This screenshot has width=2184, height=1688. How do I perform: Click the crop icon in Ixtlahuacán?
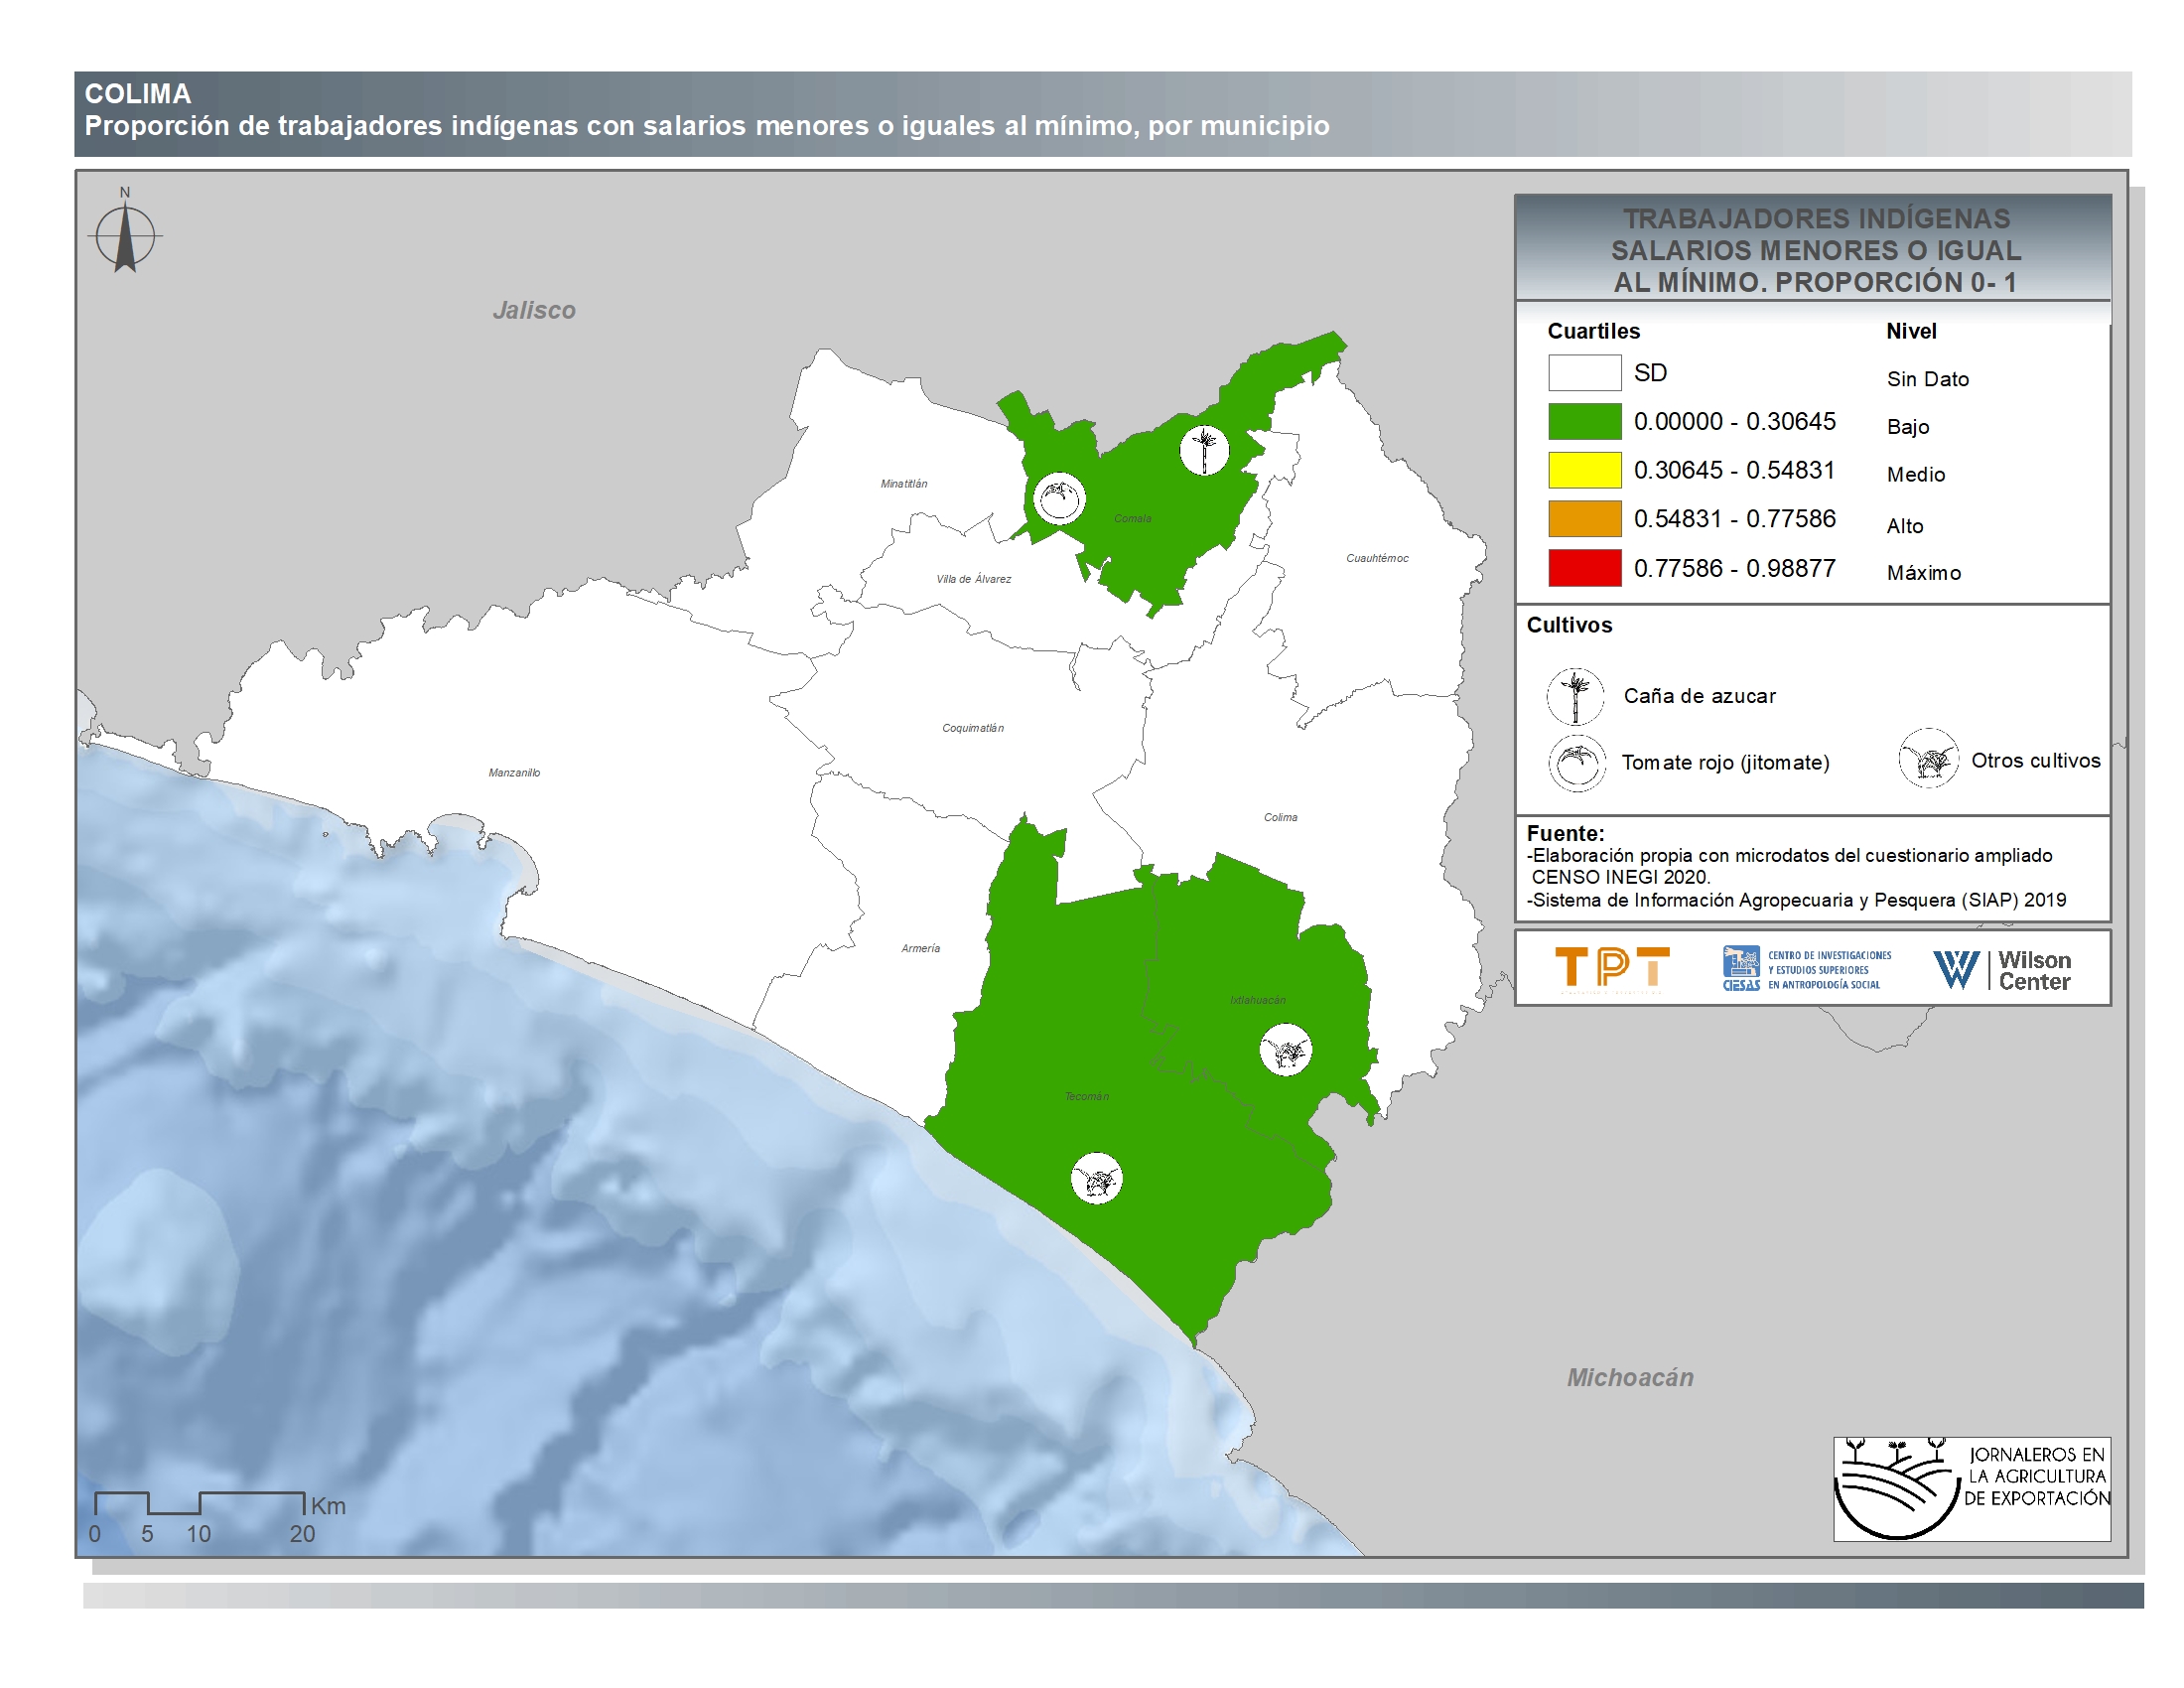[1285, 1050]
